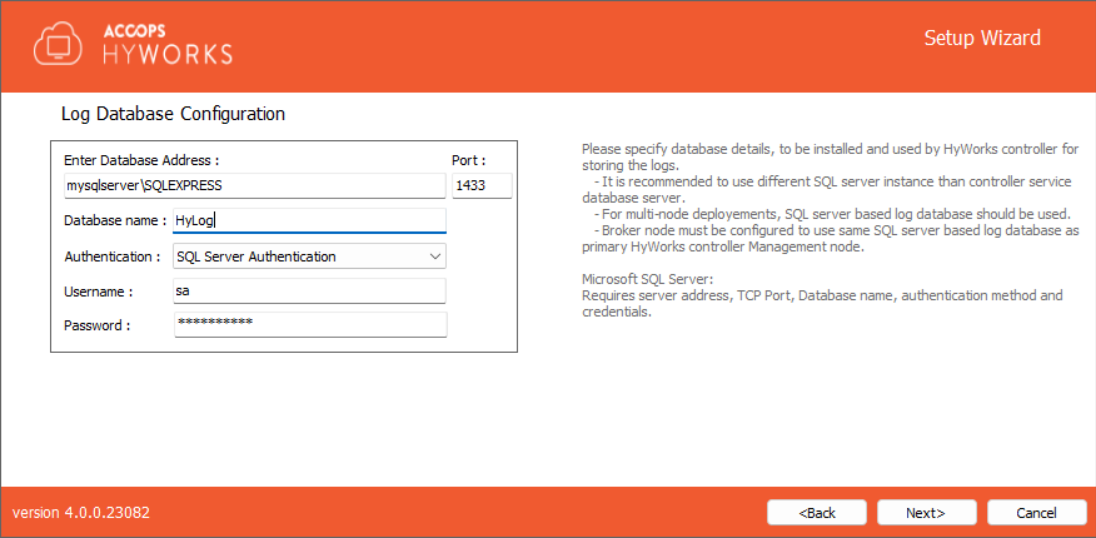Click the Setup Wizard header title
This screenshot has height=538, width=1096.
[981, 38]
